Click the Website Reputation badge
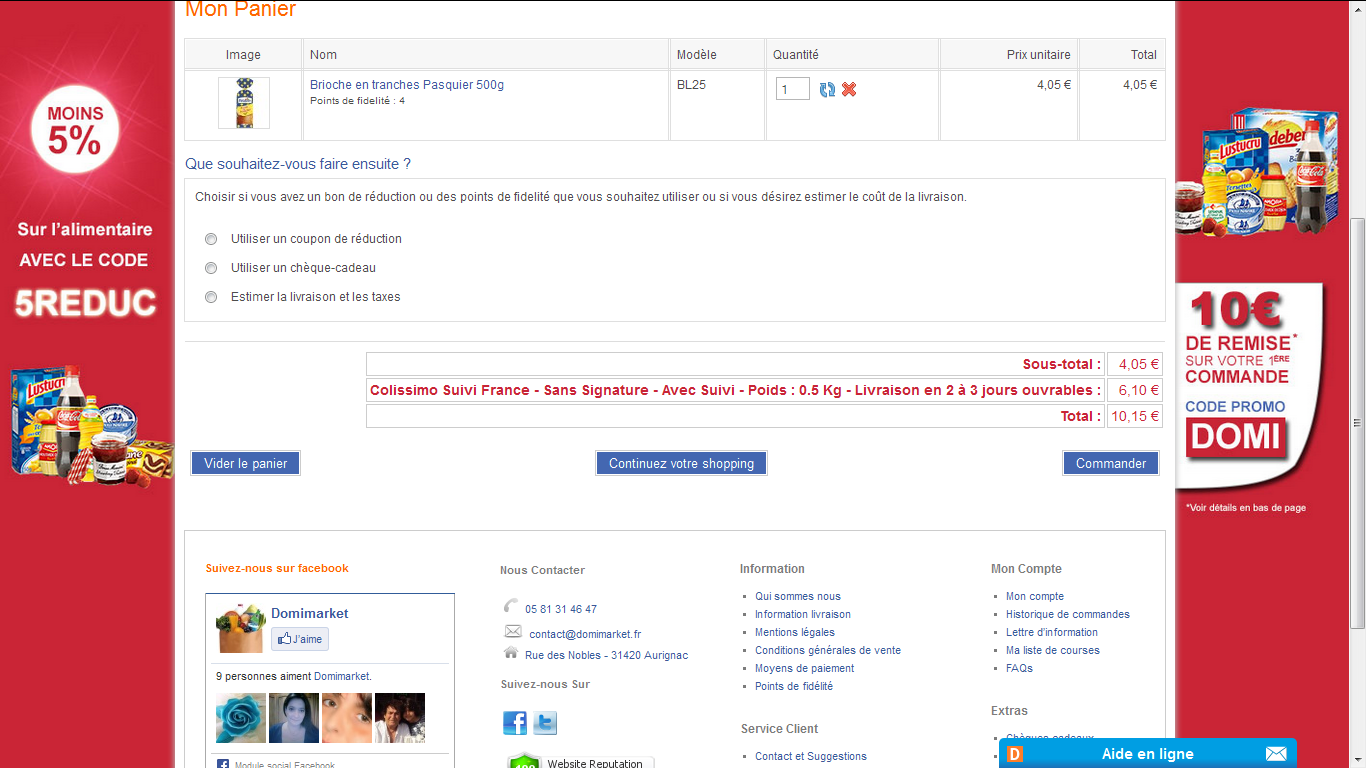Image resolution: width=1366 pixels, height=768 pixels. pyautogui.click(x=581, y=762)
